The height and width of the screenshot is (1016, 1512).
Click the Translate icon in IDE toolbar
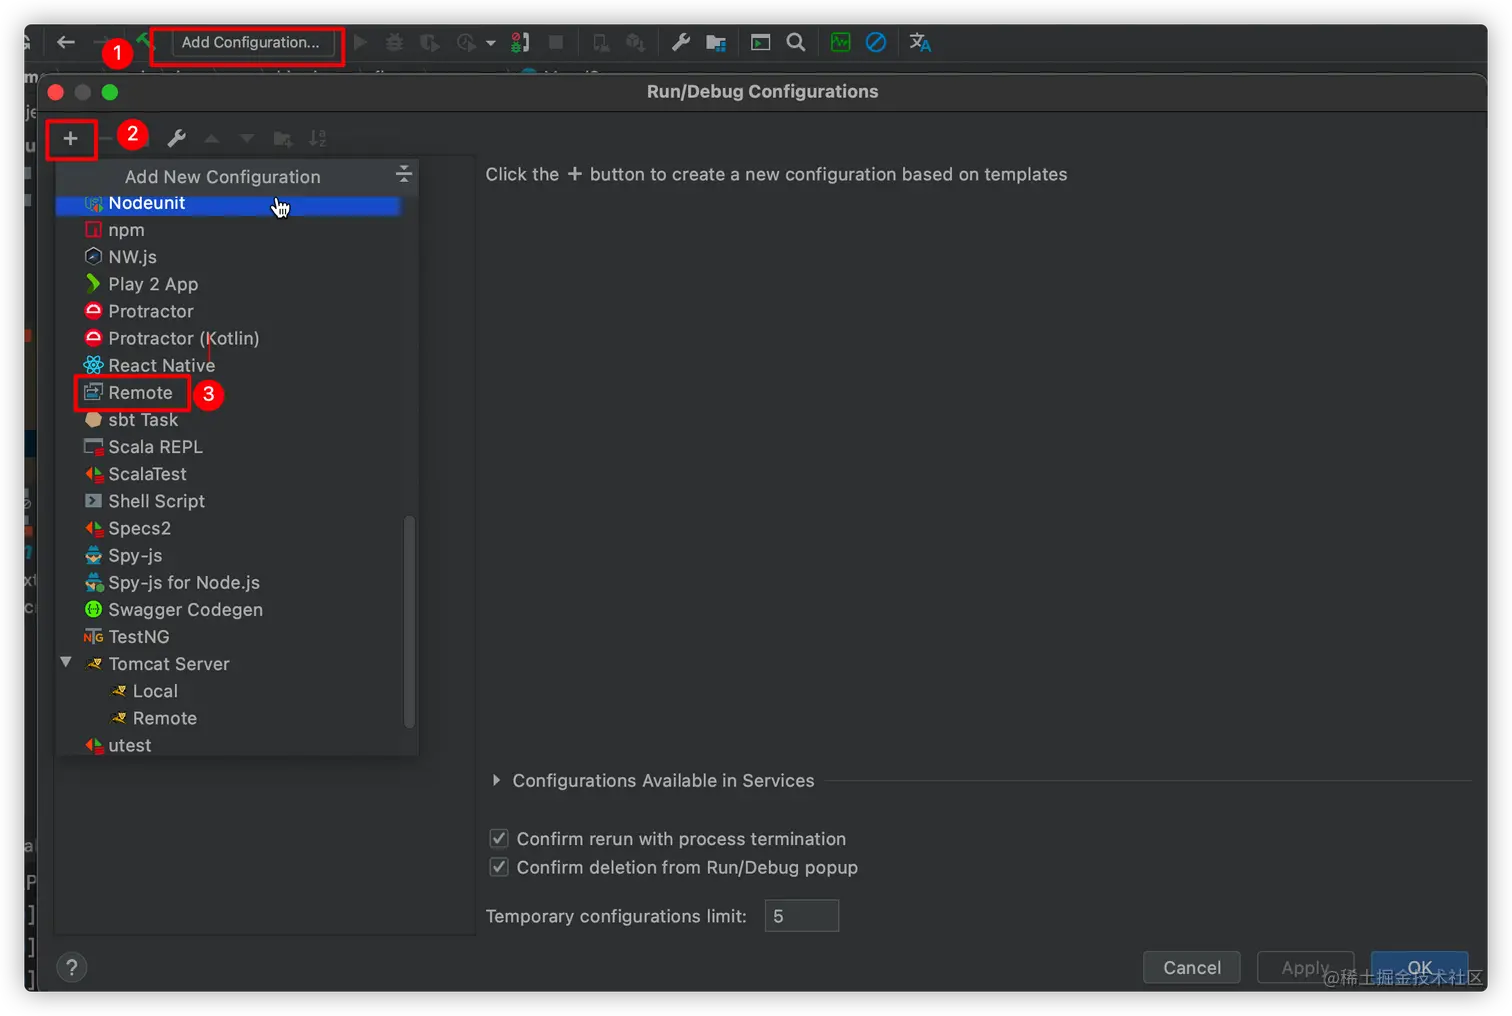920,42
